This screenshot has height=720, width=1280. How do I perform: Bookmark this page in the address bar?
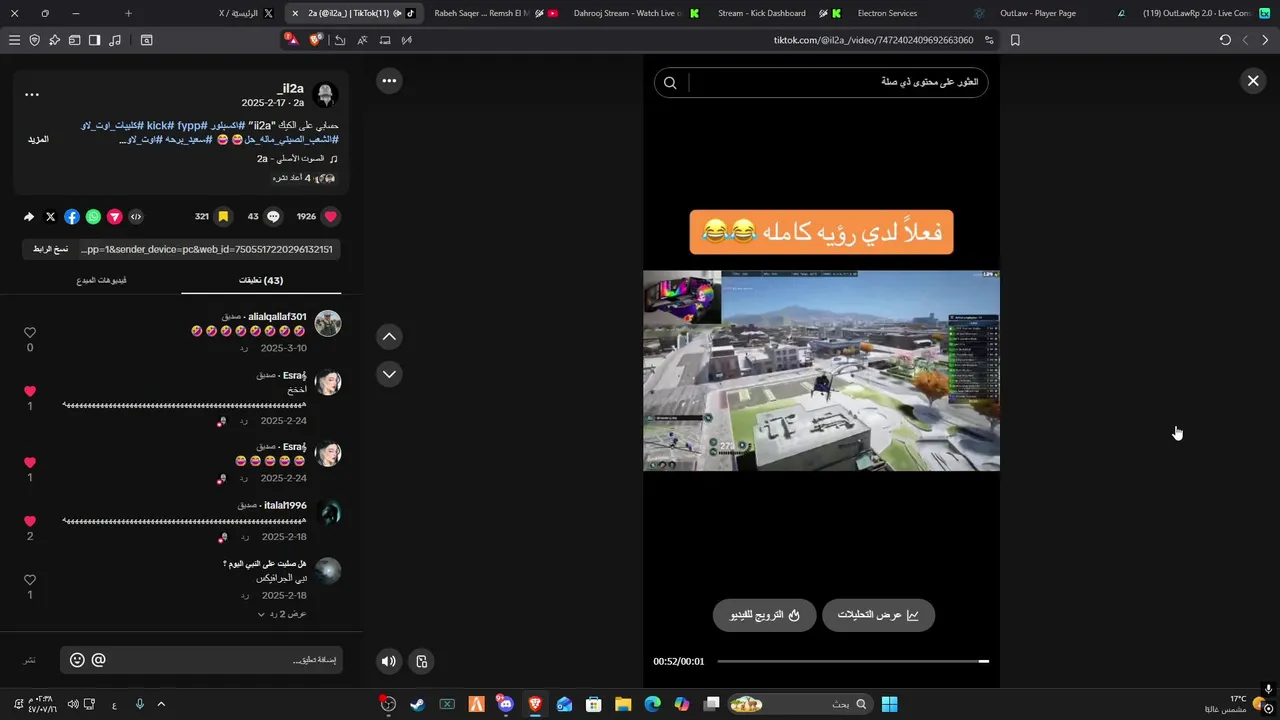click(x=1015, y=40)
